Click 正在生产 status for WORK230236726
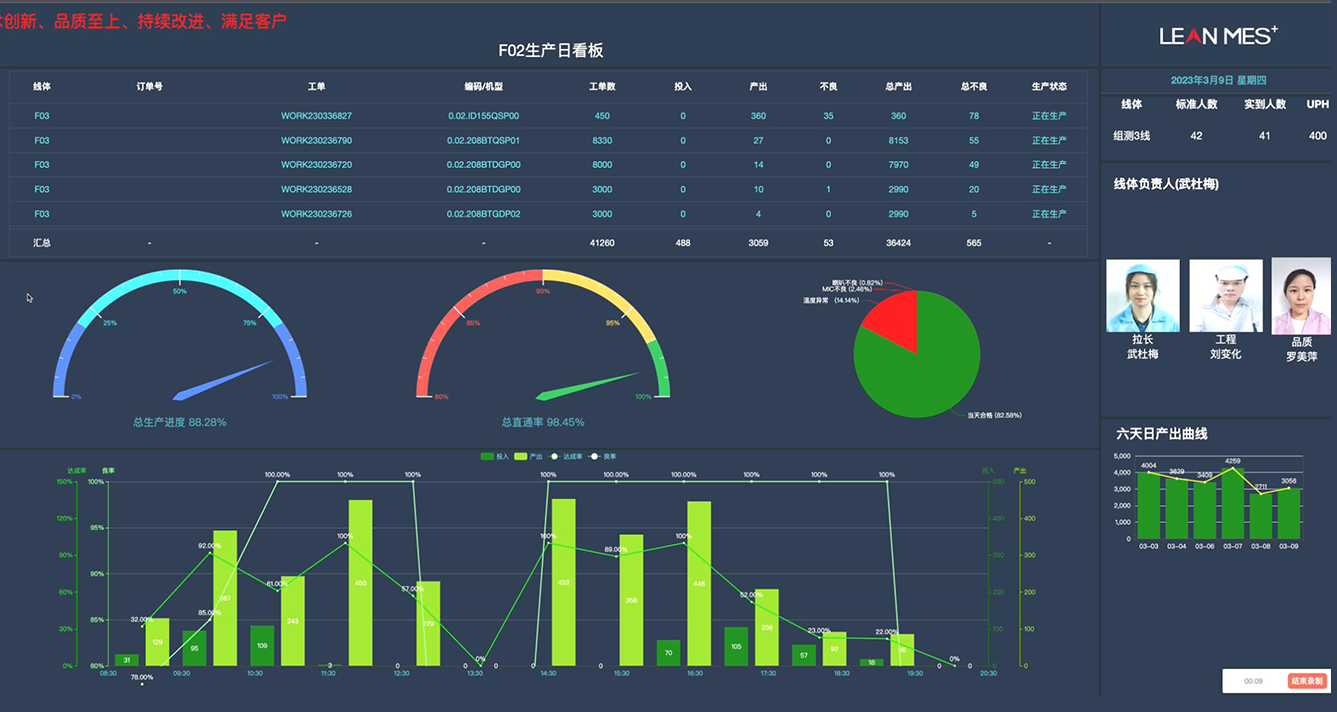 [1049, 214]
